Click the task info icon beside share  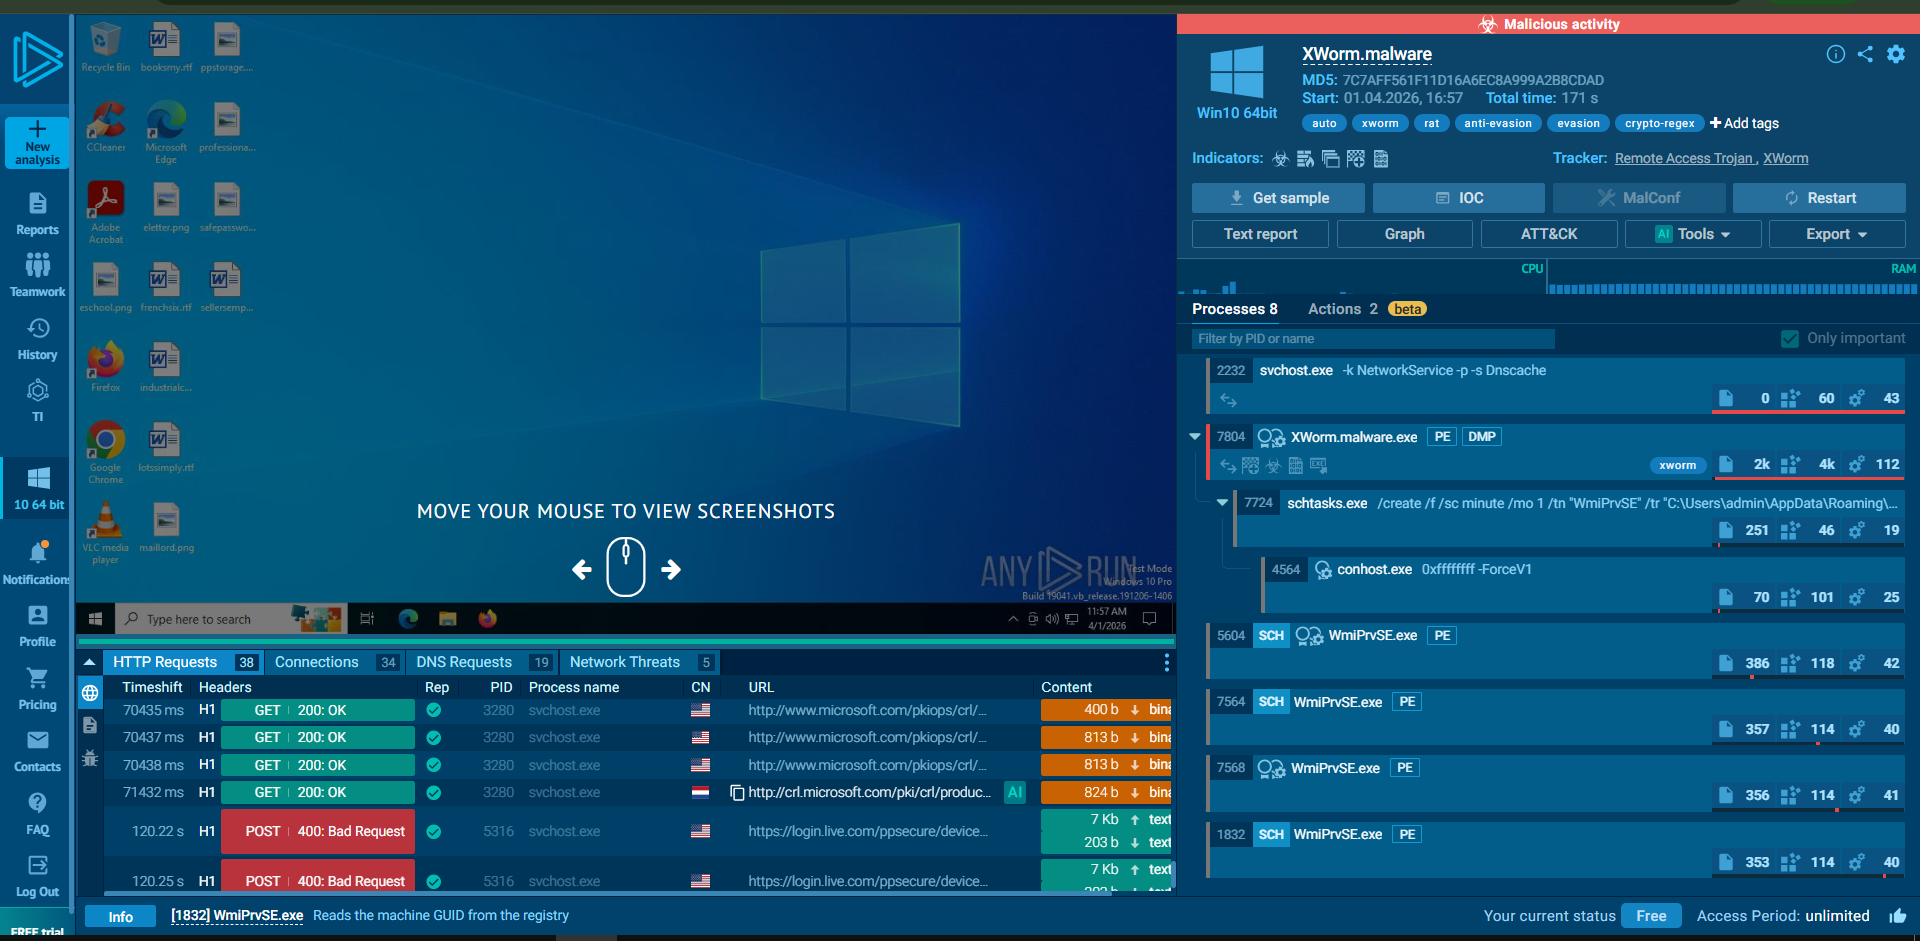click(1835, 54)
